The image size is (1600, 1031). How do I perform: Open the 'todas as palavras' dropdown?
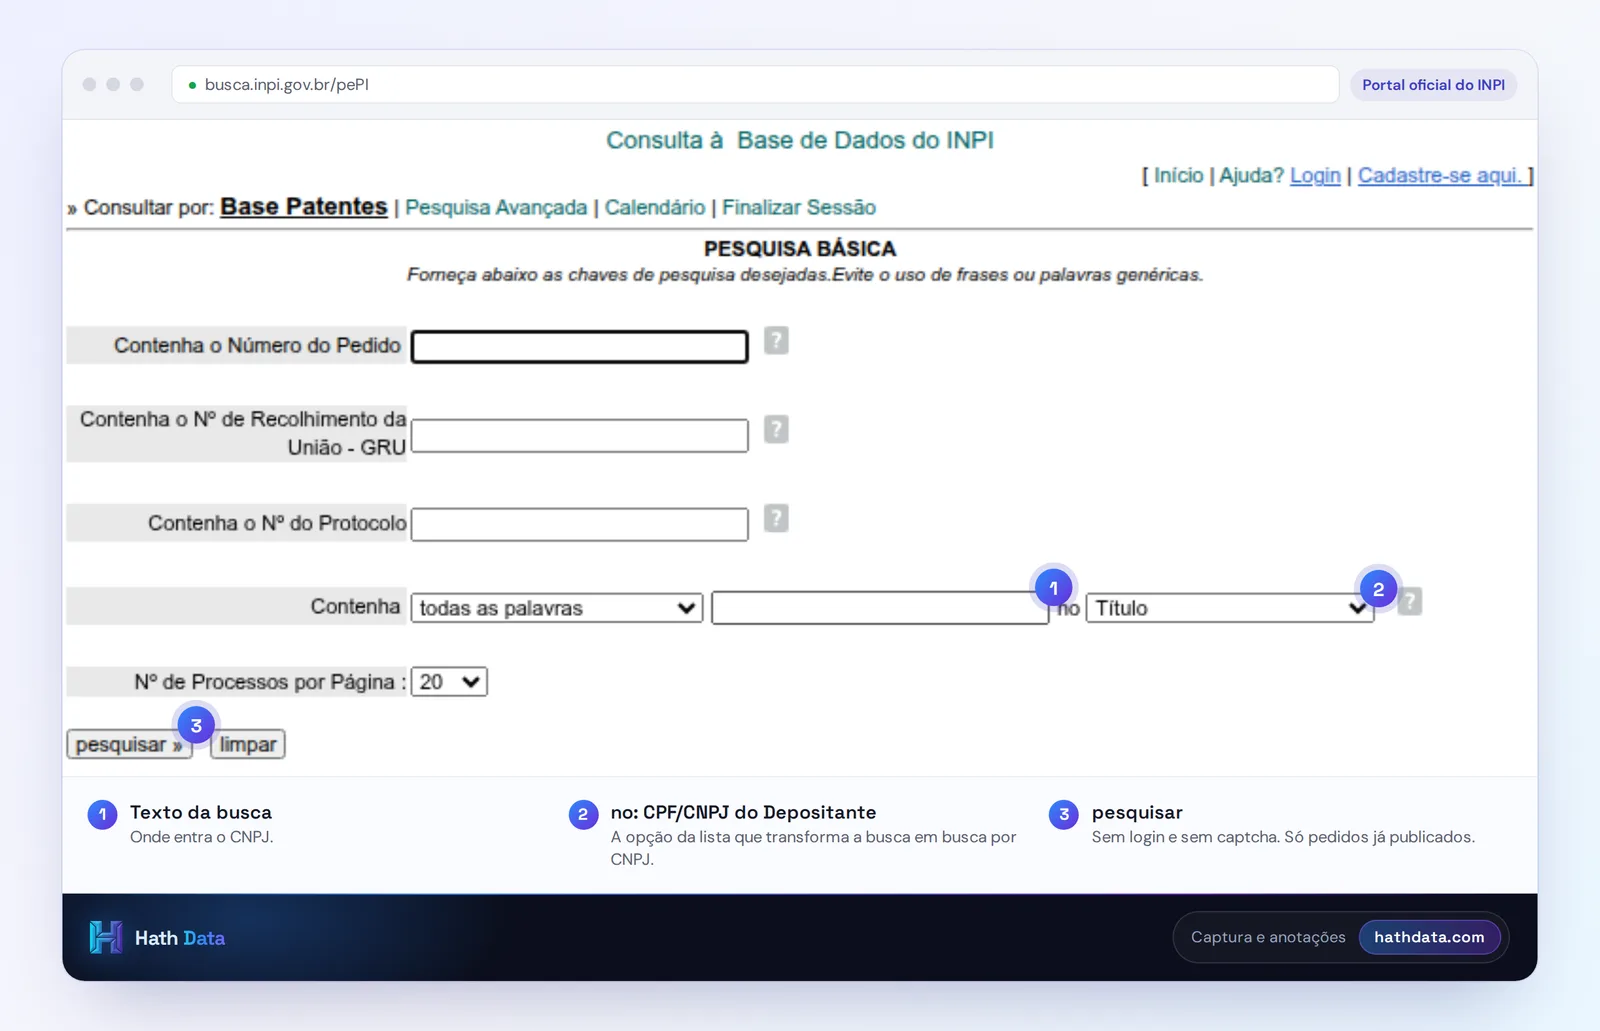pyautogui.click(x=557, y=608)
